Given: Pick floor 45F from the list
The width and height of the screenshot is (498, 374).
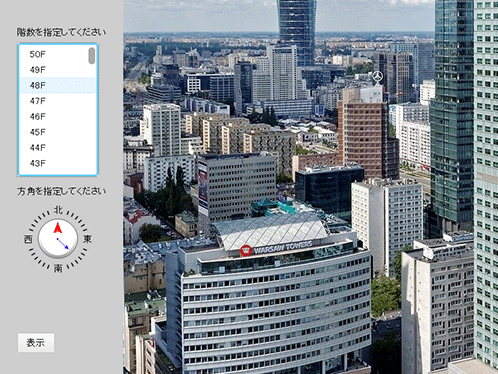Looking at the screenshot, I should 57,132.
